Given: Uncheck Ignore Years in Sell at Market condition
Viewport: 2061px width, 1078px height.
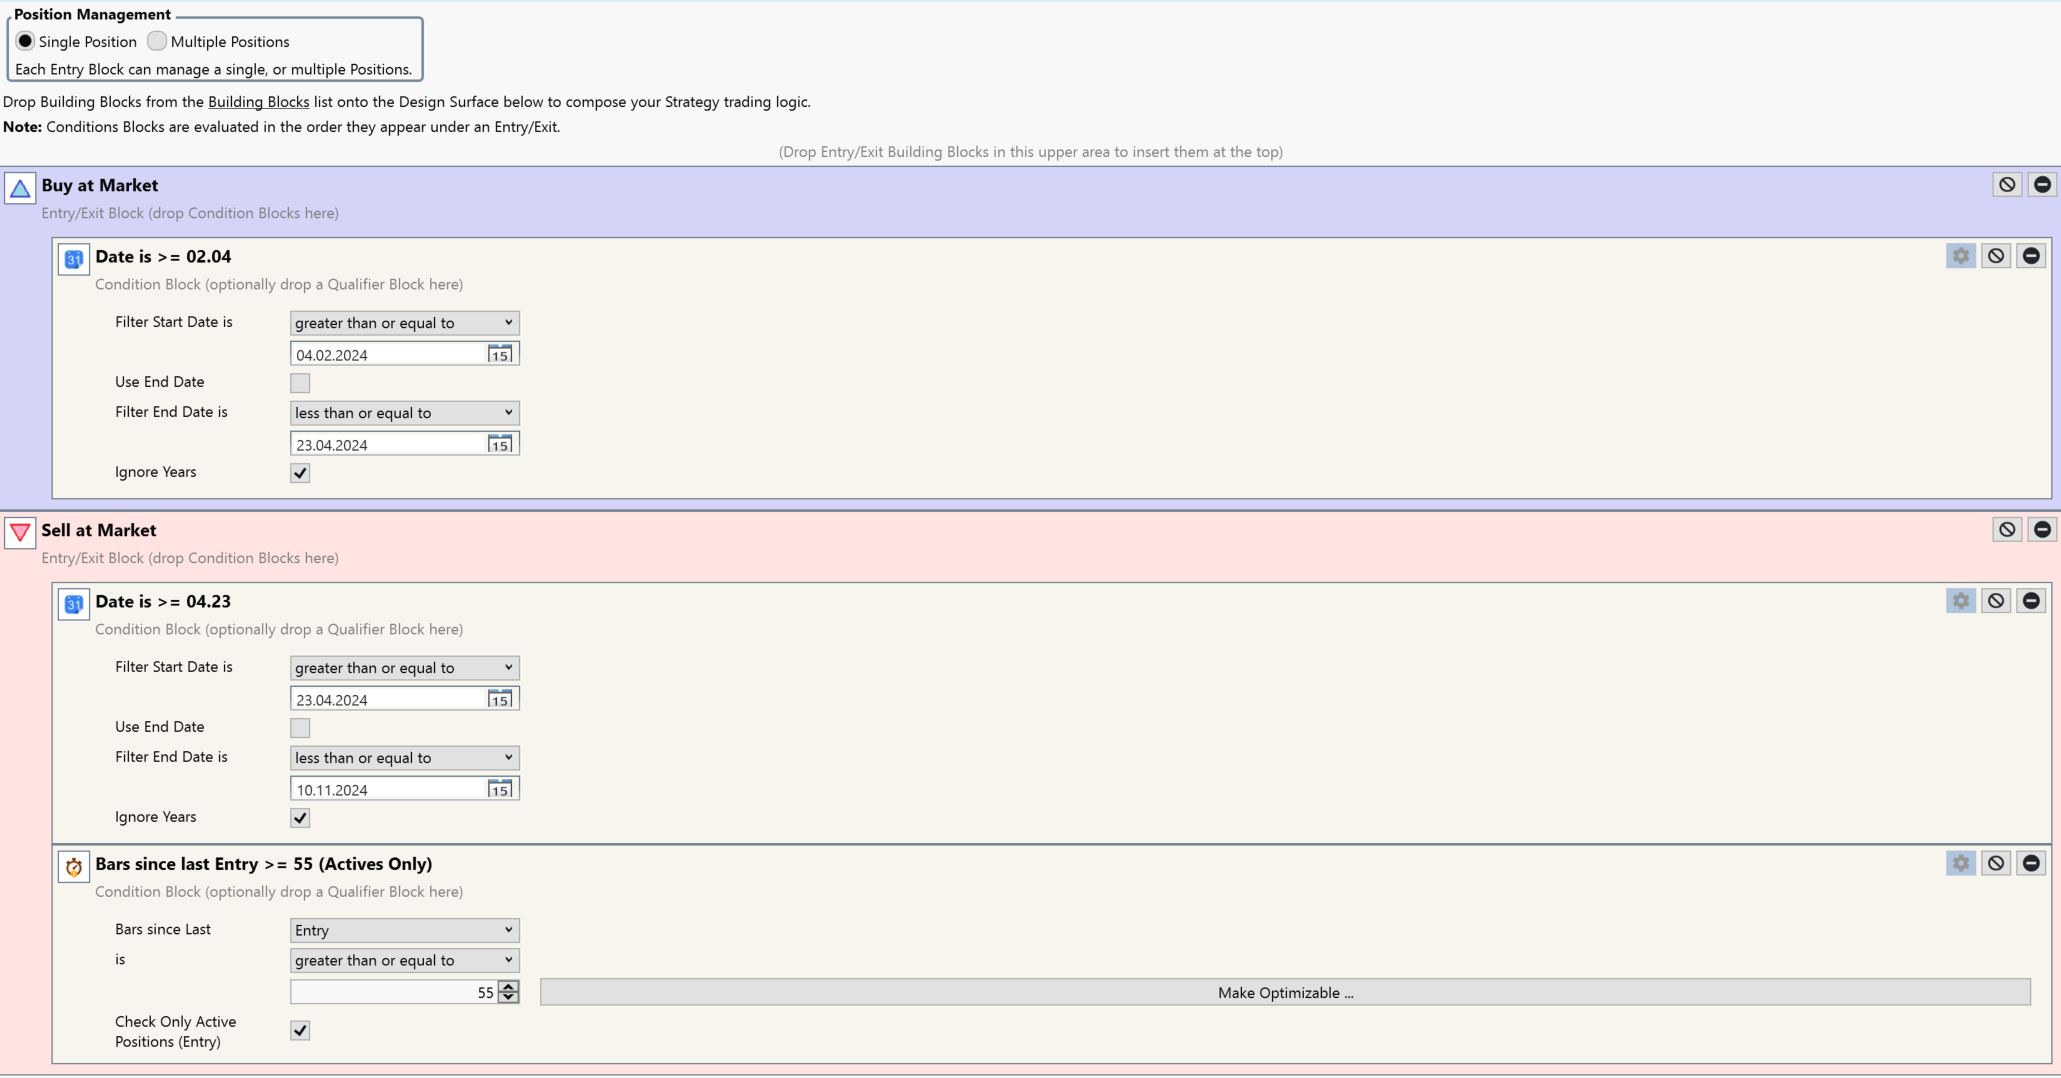Looking at the screenshot, I should click(x=300, y=818).
